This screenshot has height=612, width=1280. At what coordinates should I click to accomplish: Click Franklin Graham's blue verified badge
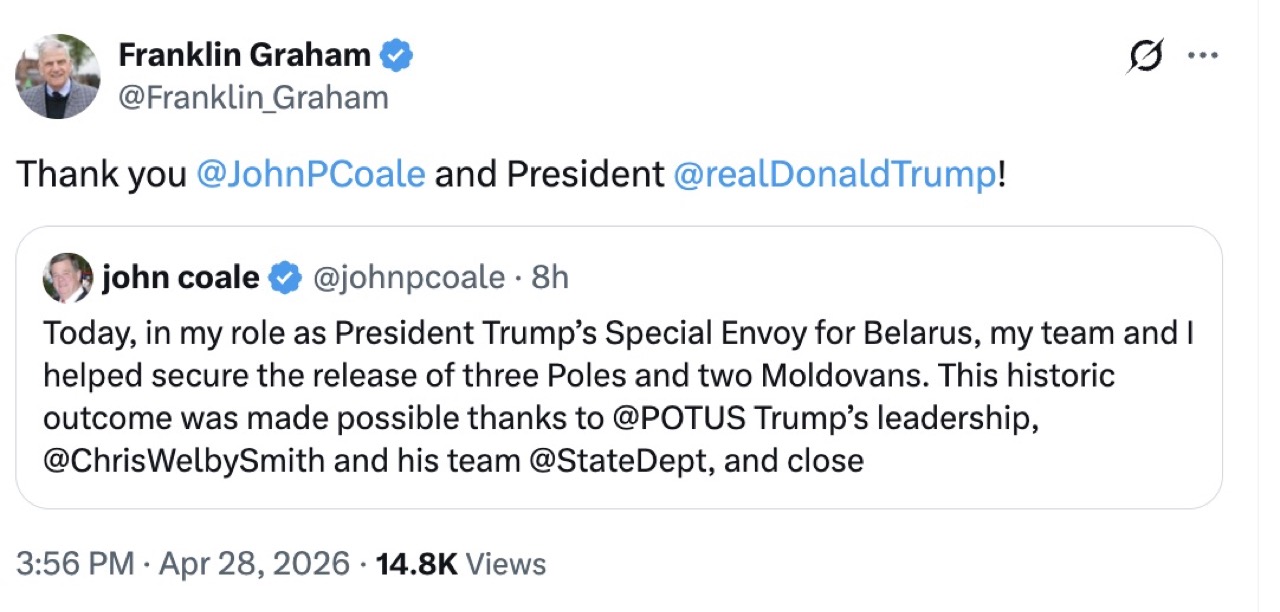pos(397,56)
